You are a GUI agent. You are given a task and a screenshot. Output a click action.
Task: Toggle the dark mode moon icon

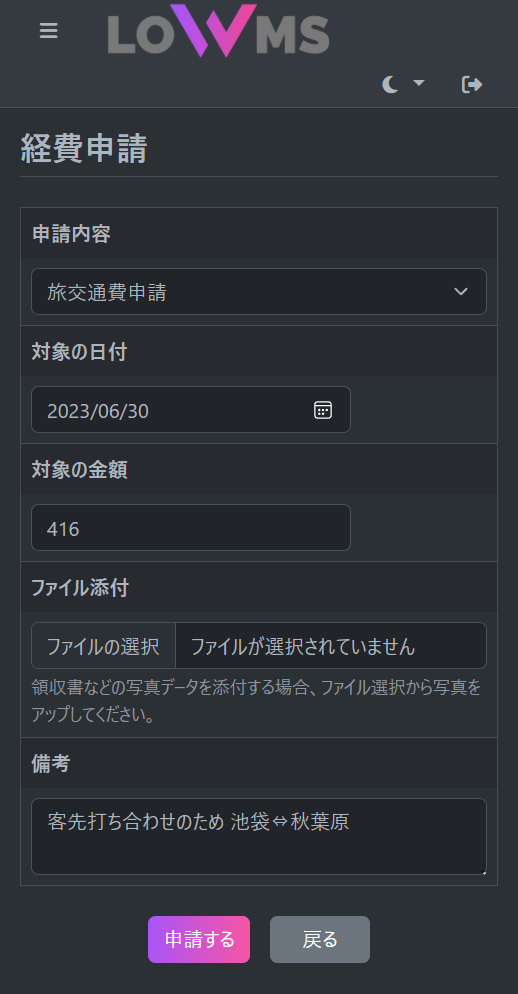pyautogui.click(x=391, y=84)
